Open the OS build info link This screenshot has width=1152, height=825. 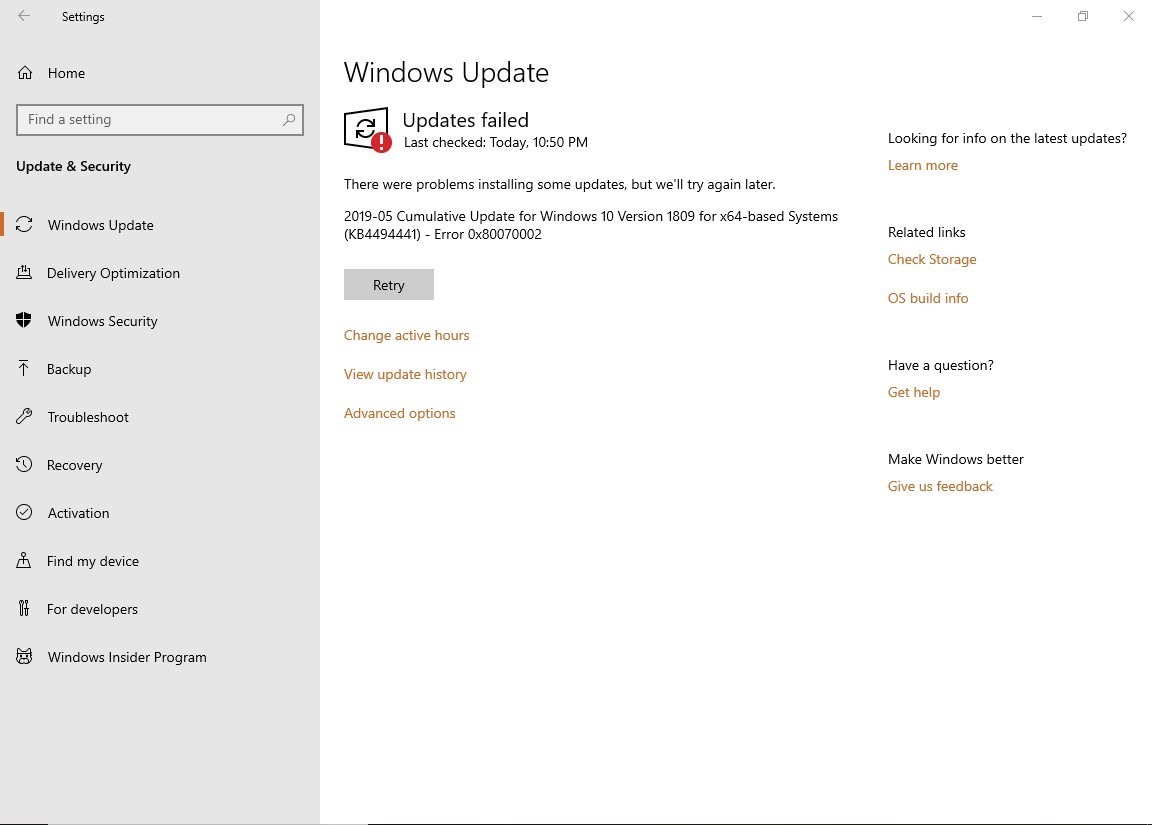pos(928,298)
